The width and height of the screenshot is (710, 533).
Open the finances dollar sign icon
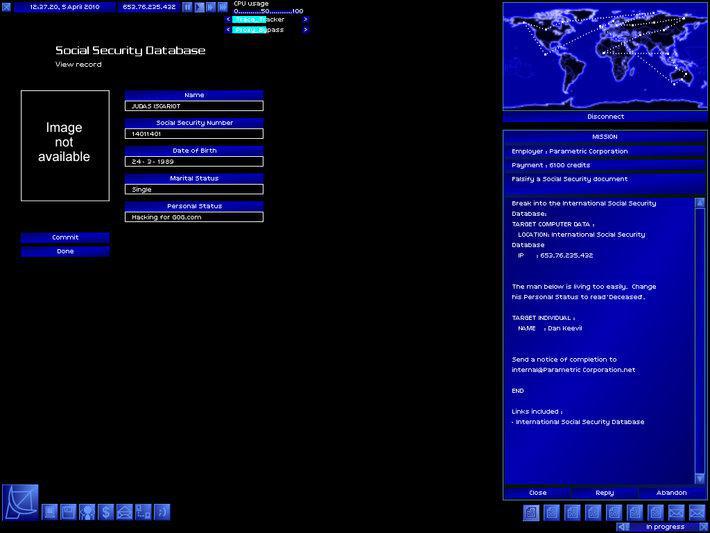[x=106, y=512]
